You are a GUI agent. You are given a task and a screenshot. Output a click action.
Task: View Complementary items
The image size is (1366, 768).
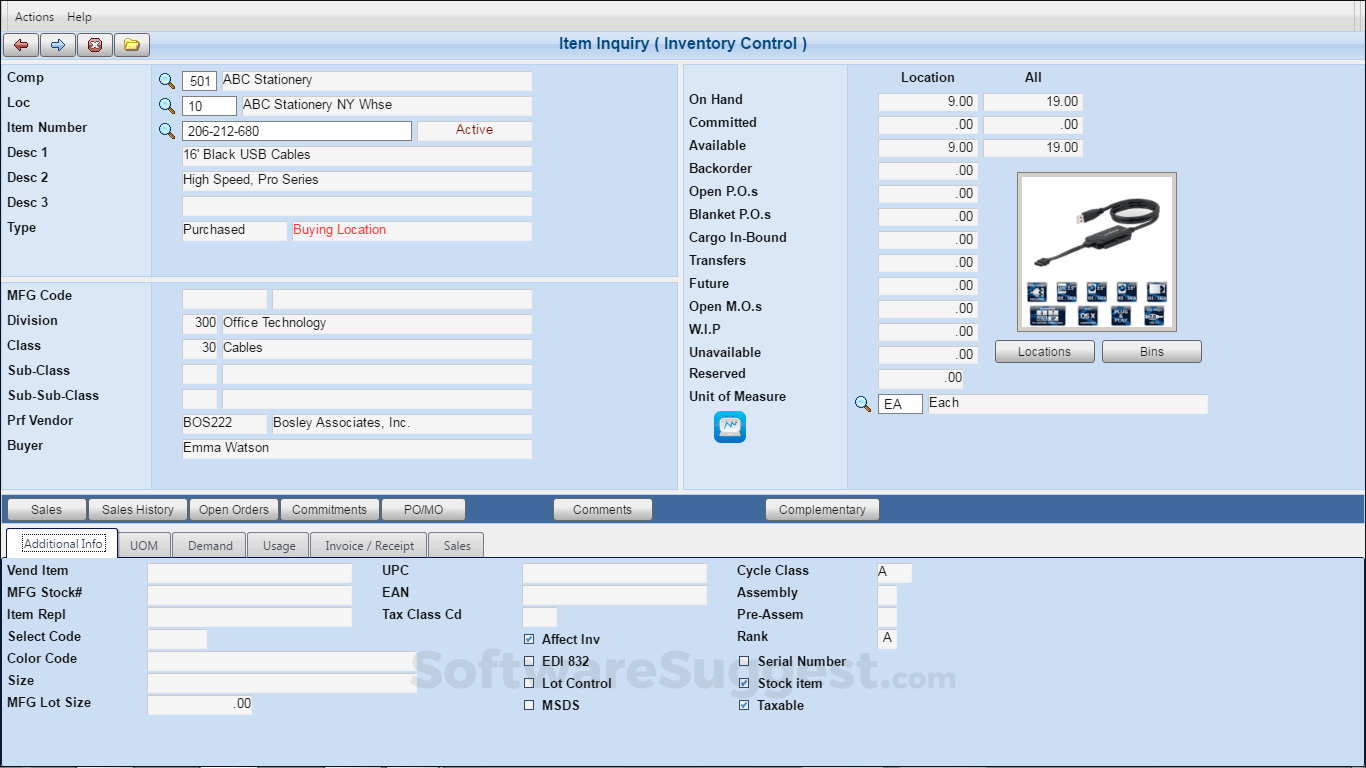pyautogui.click(x=822, y=509)
